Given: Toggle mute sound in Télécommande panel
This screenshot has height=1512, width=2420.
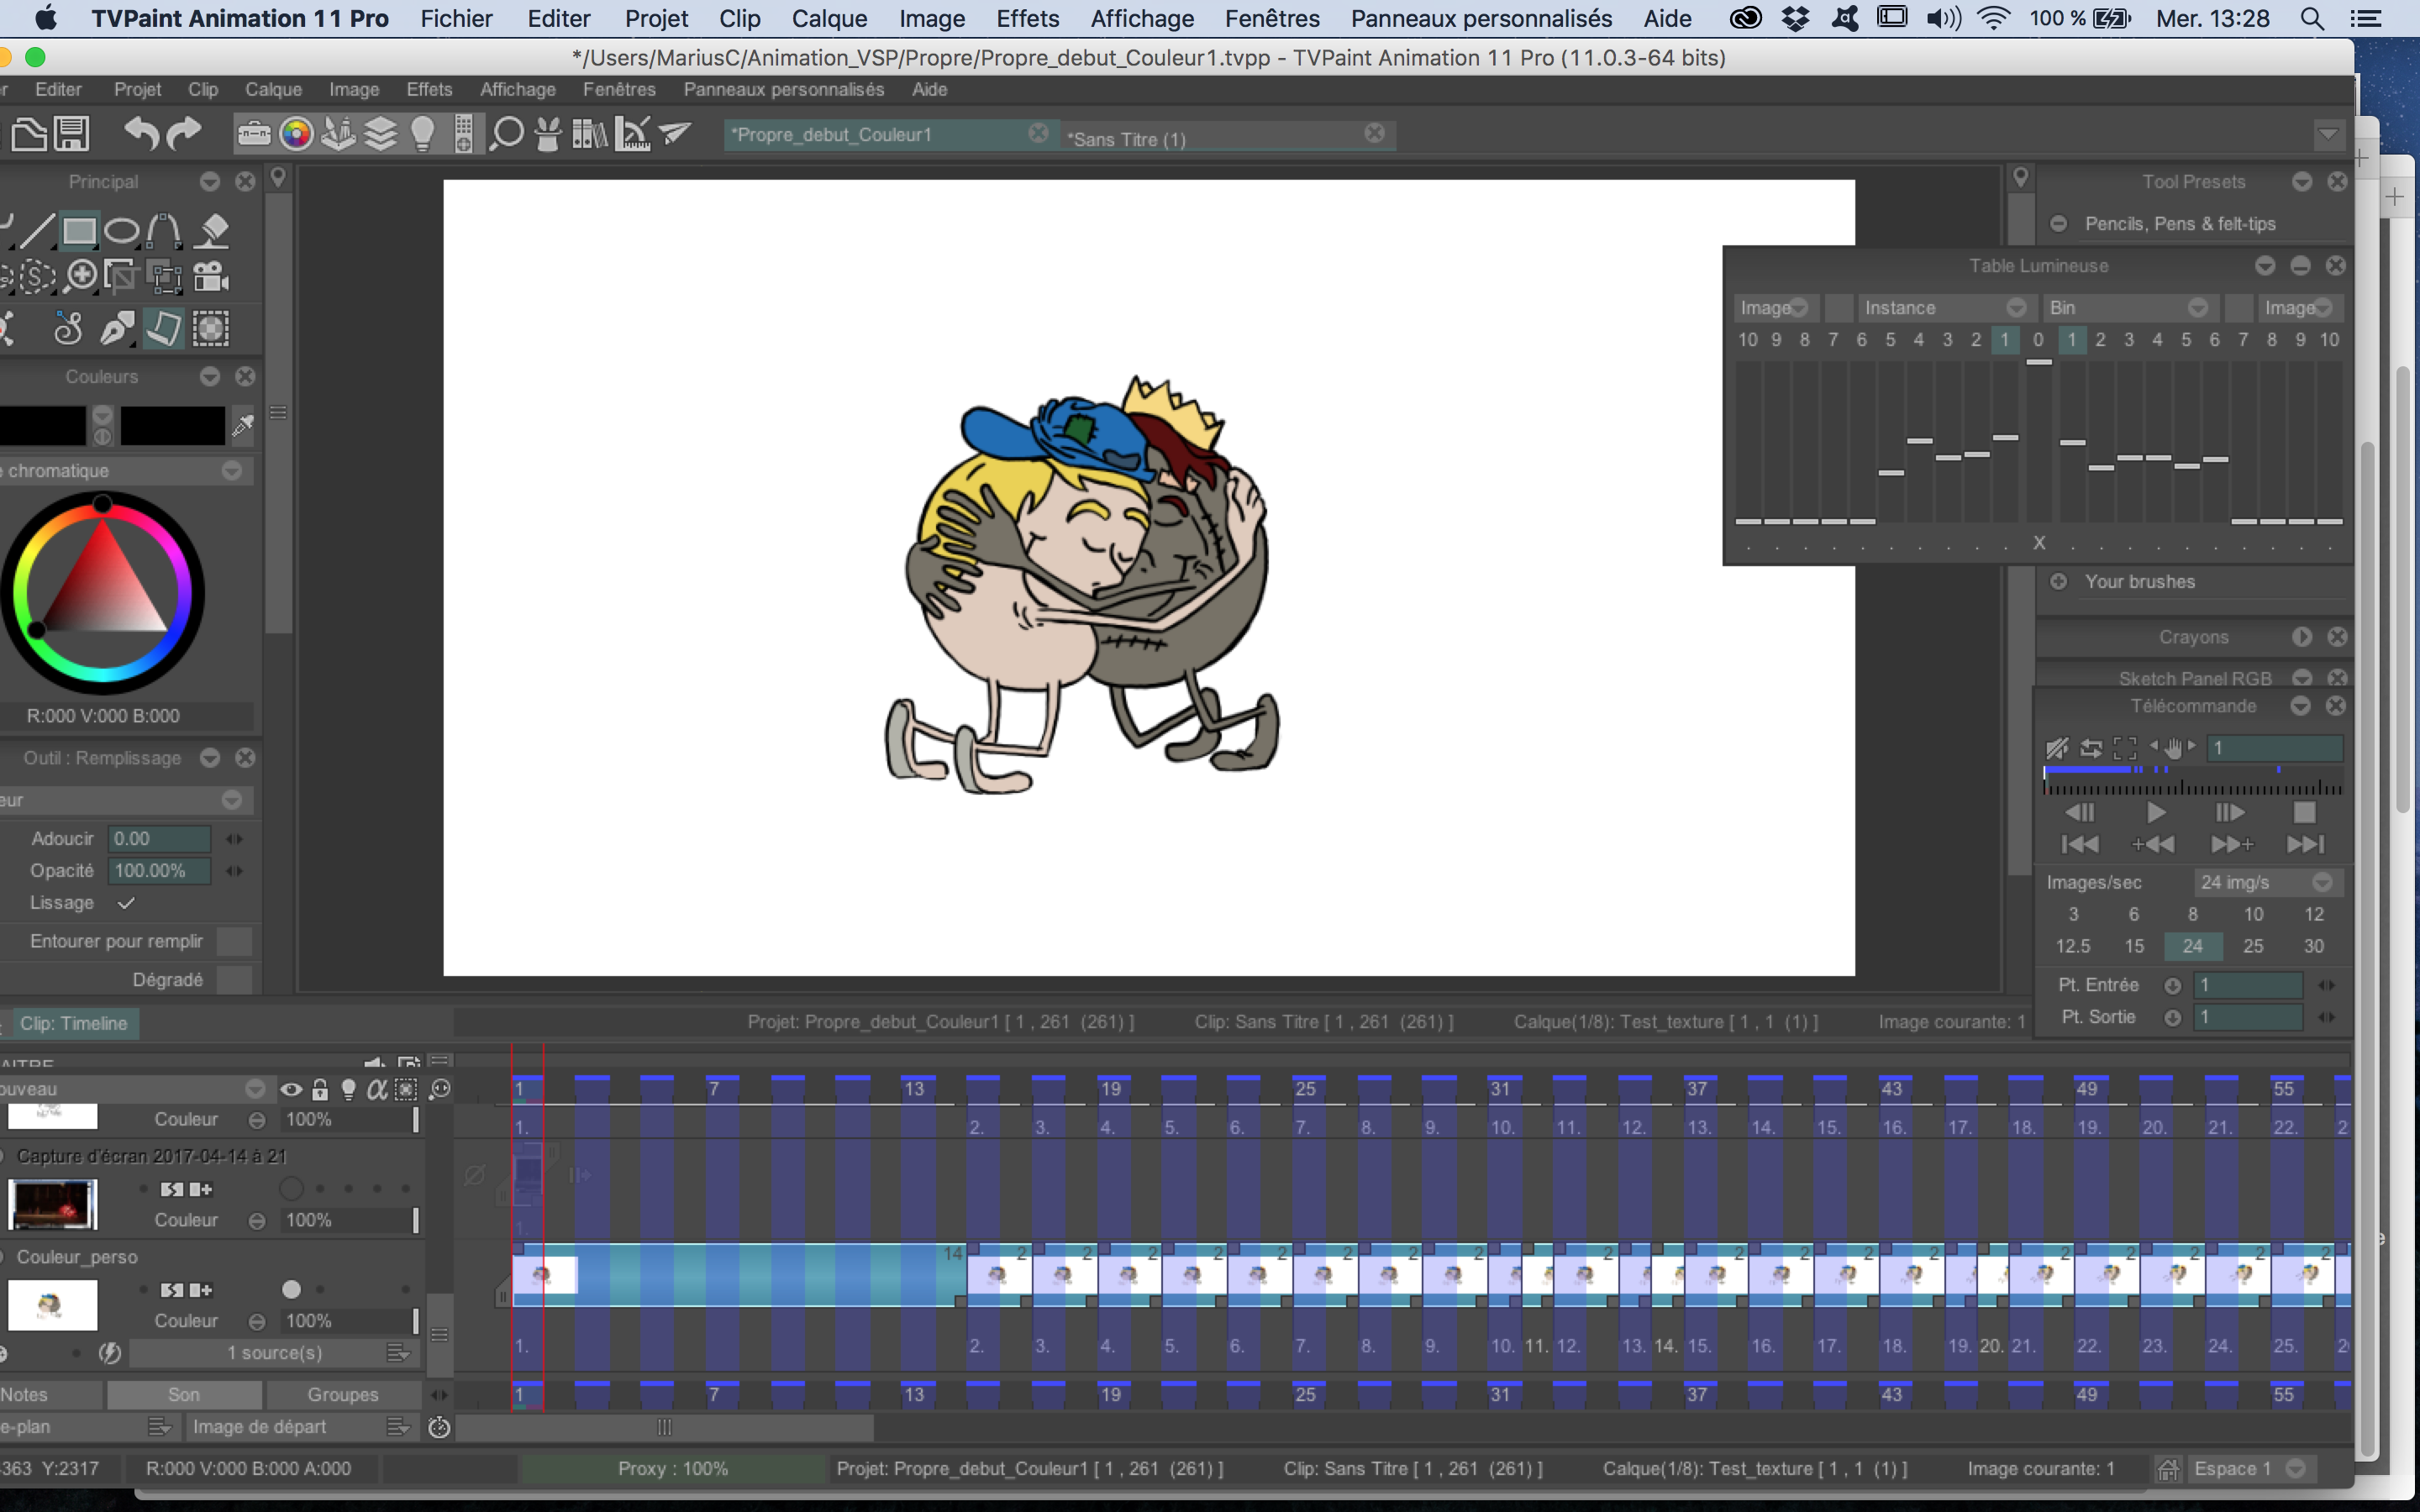Looking at the screenshot, I should (x=2056, y=748).
